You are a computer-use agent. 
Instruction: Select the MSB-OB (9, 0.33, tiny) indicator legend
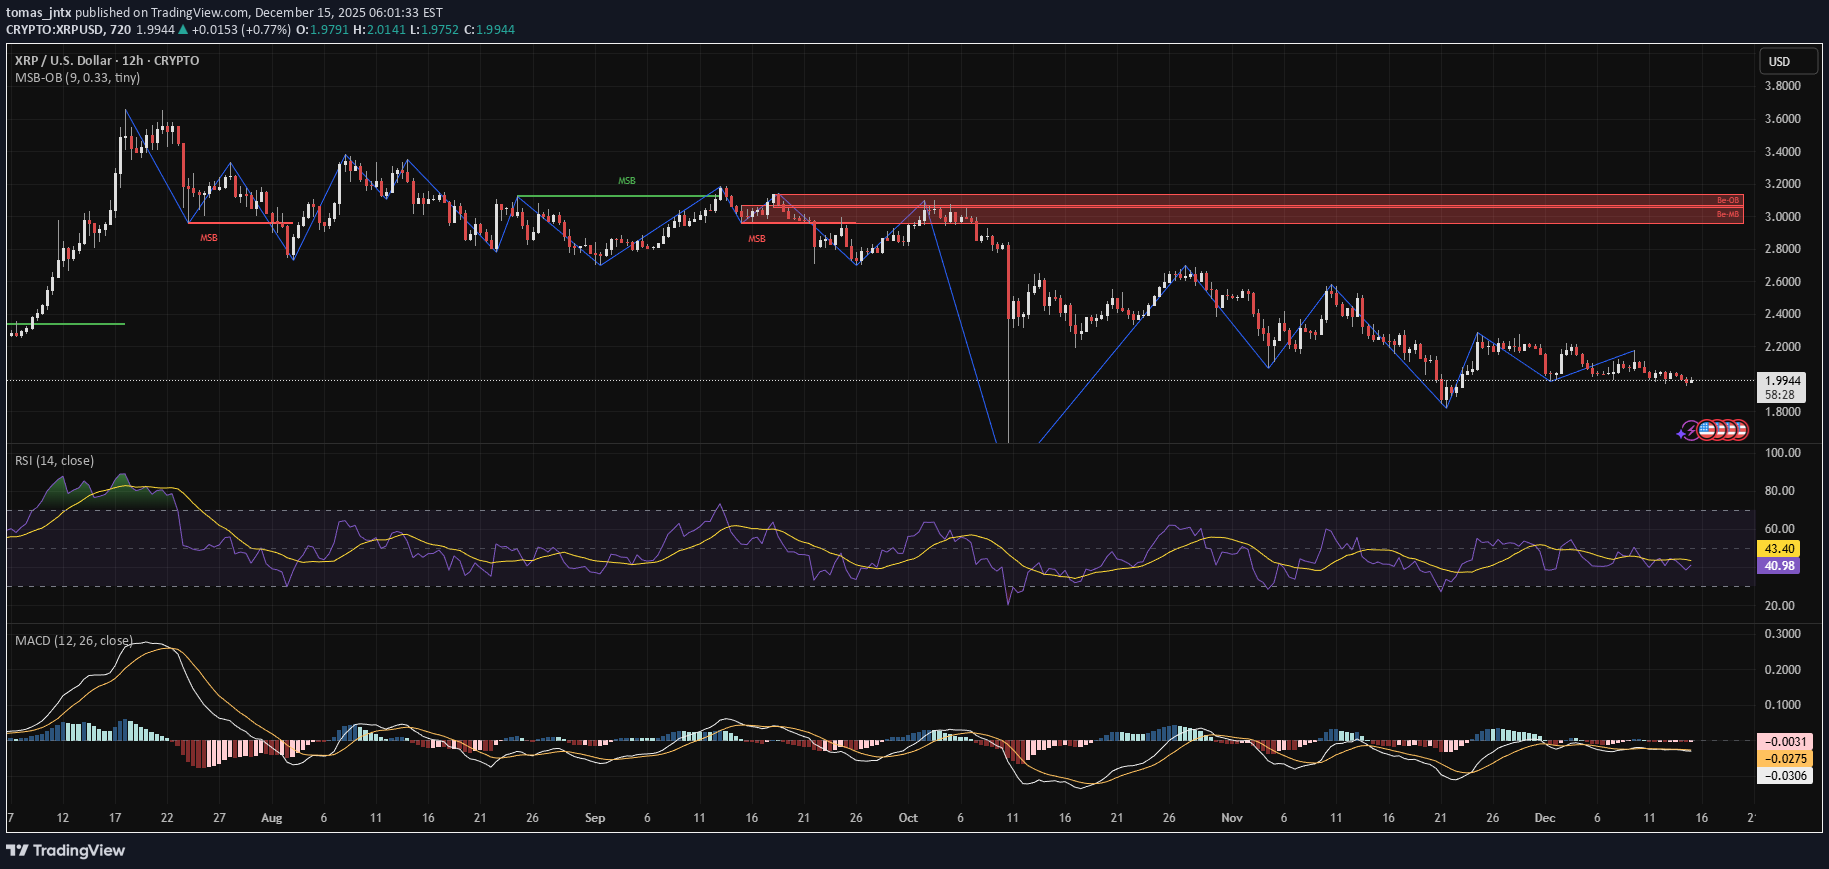point(77,78)
